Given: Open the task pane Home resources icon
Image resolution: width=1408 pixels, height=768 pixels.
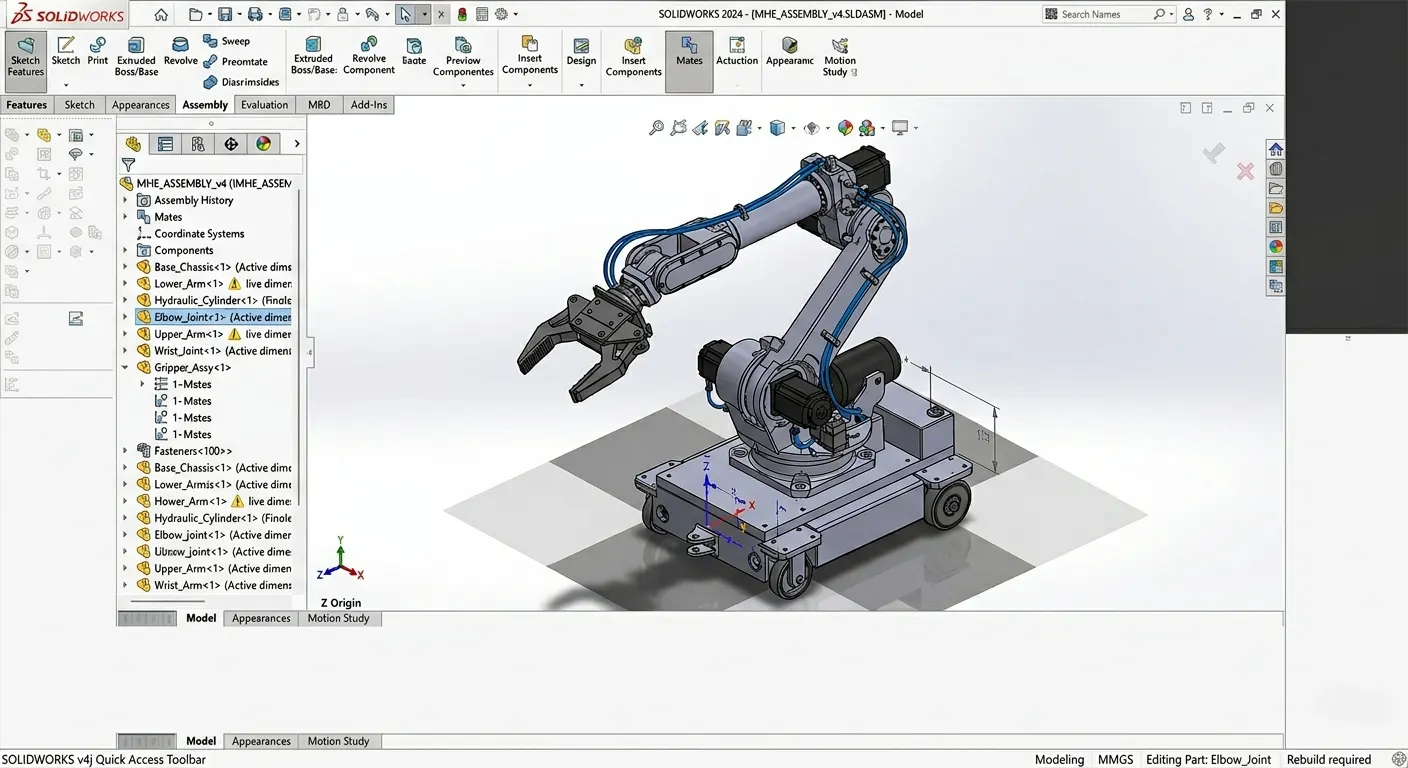Looking at the screenshot, I should (1276, 149).
